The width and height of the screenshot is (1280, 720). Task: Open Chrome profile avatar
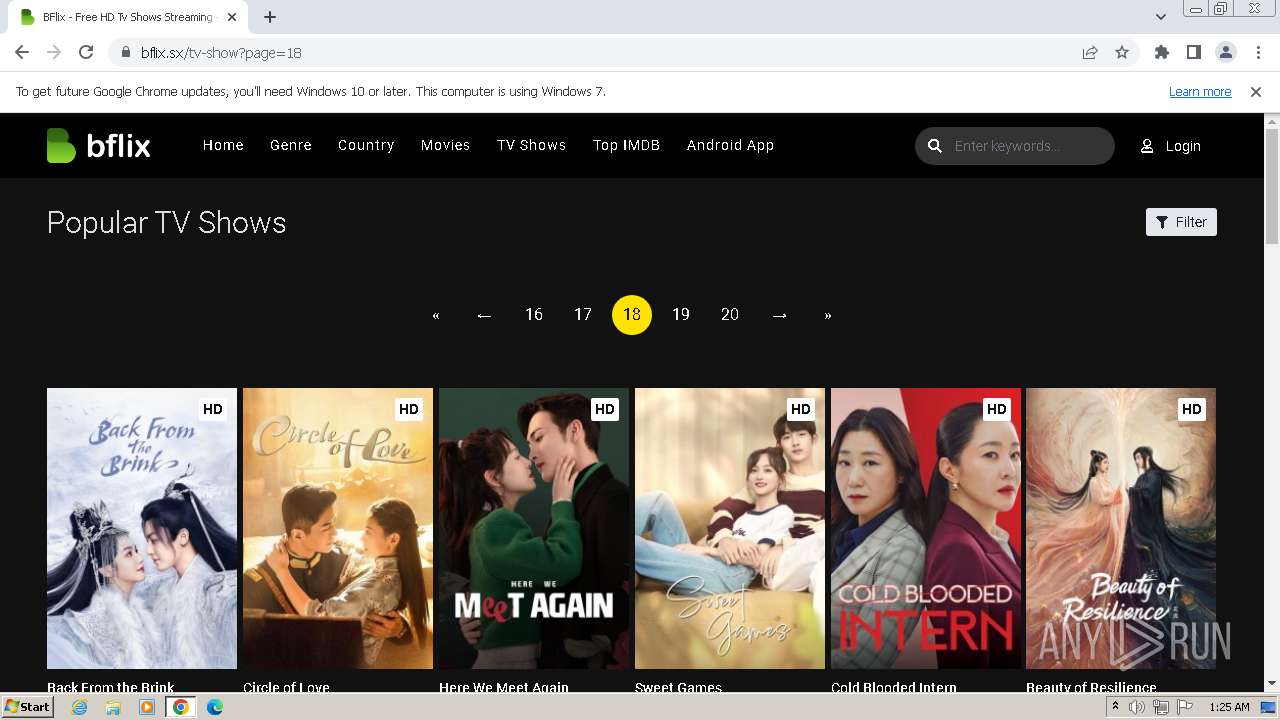pos(1226,52)
